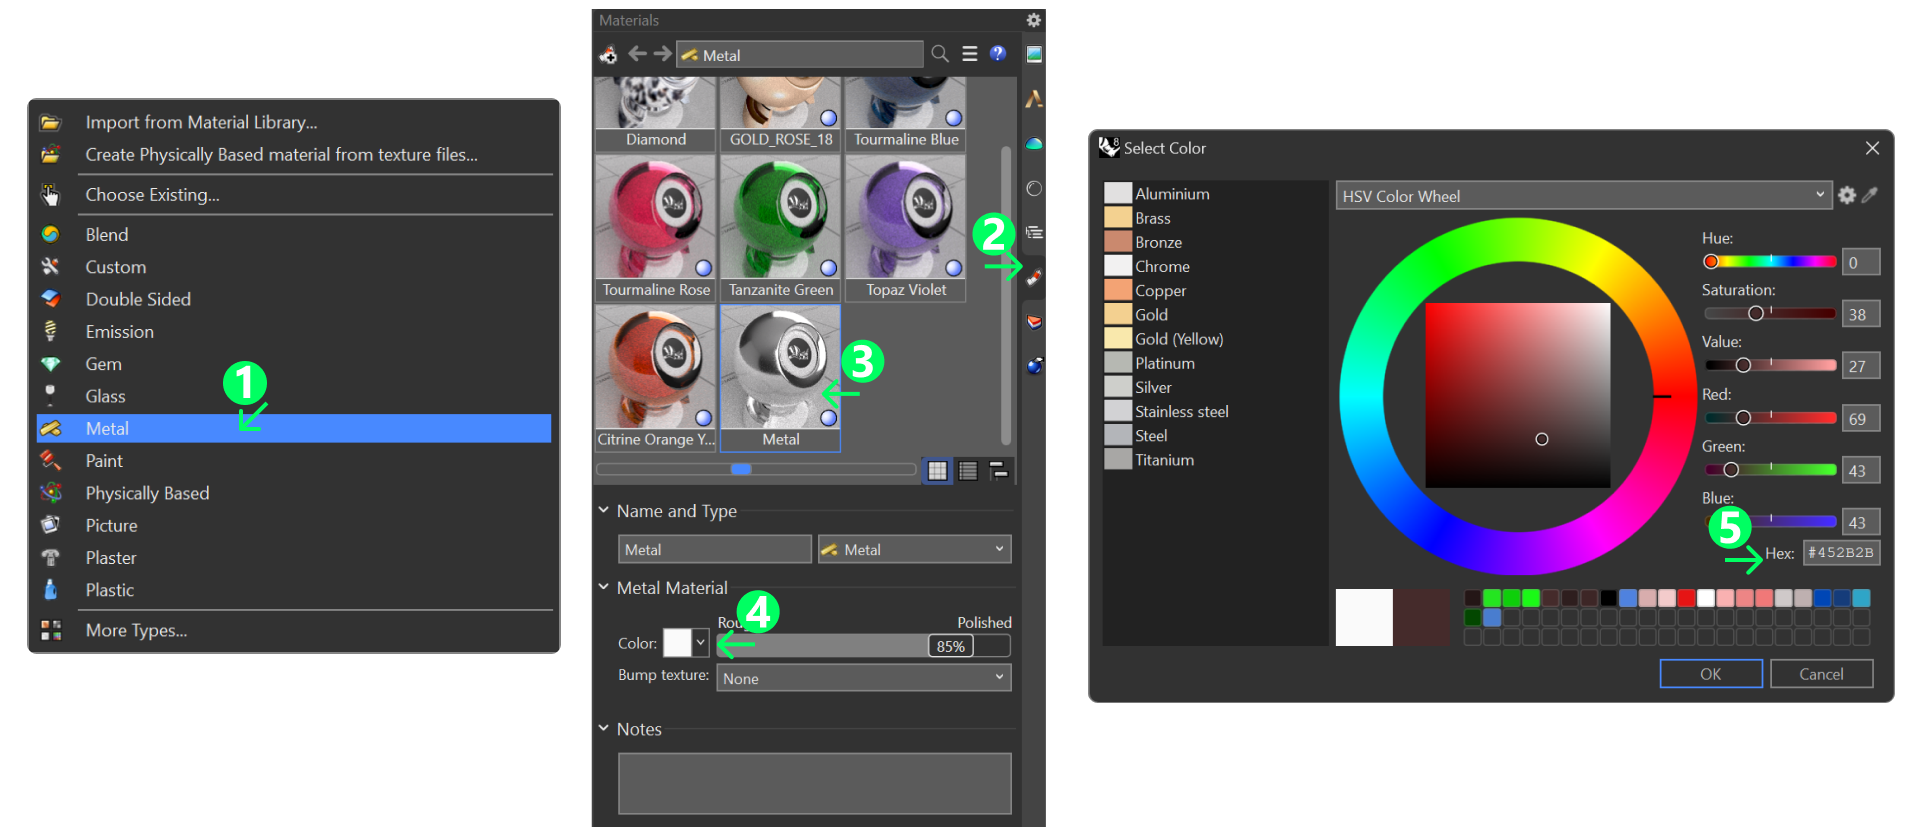Switch material list to list view
Screen dimensions: 1920x836
click(x=968, y=471)
